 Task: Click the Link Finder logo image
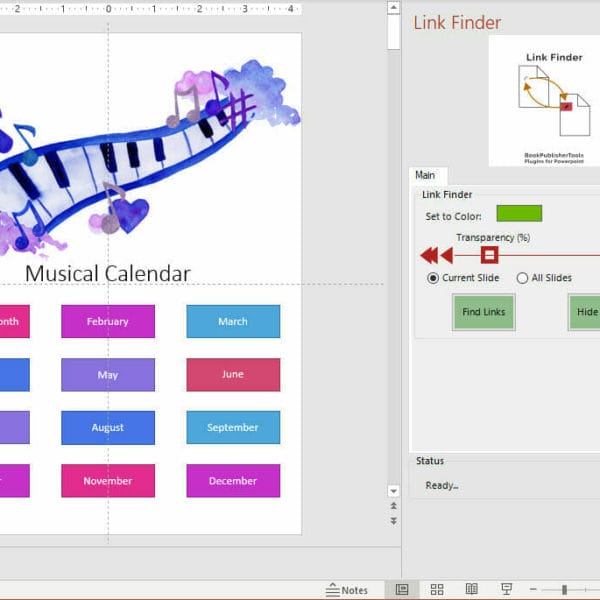point(545,101)
